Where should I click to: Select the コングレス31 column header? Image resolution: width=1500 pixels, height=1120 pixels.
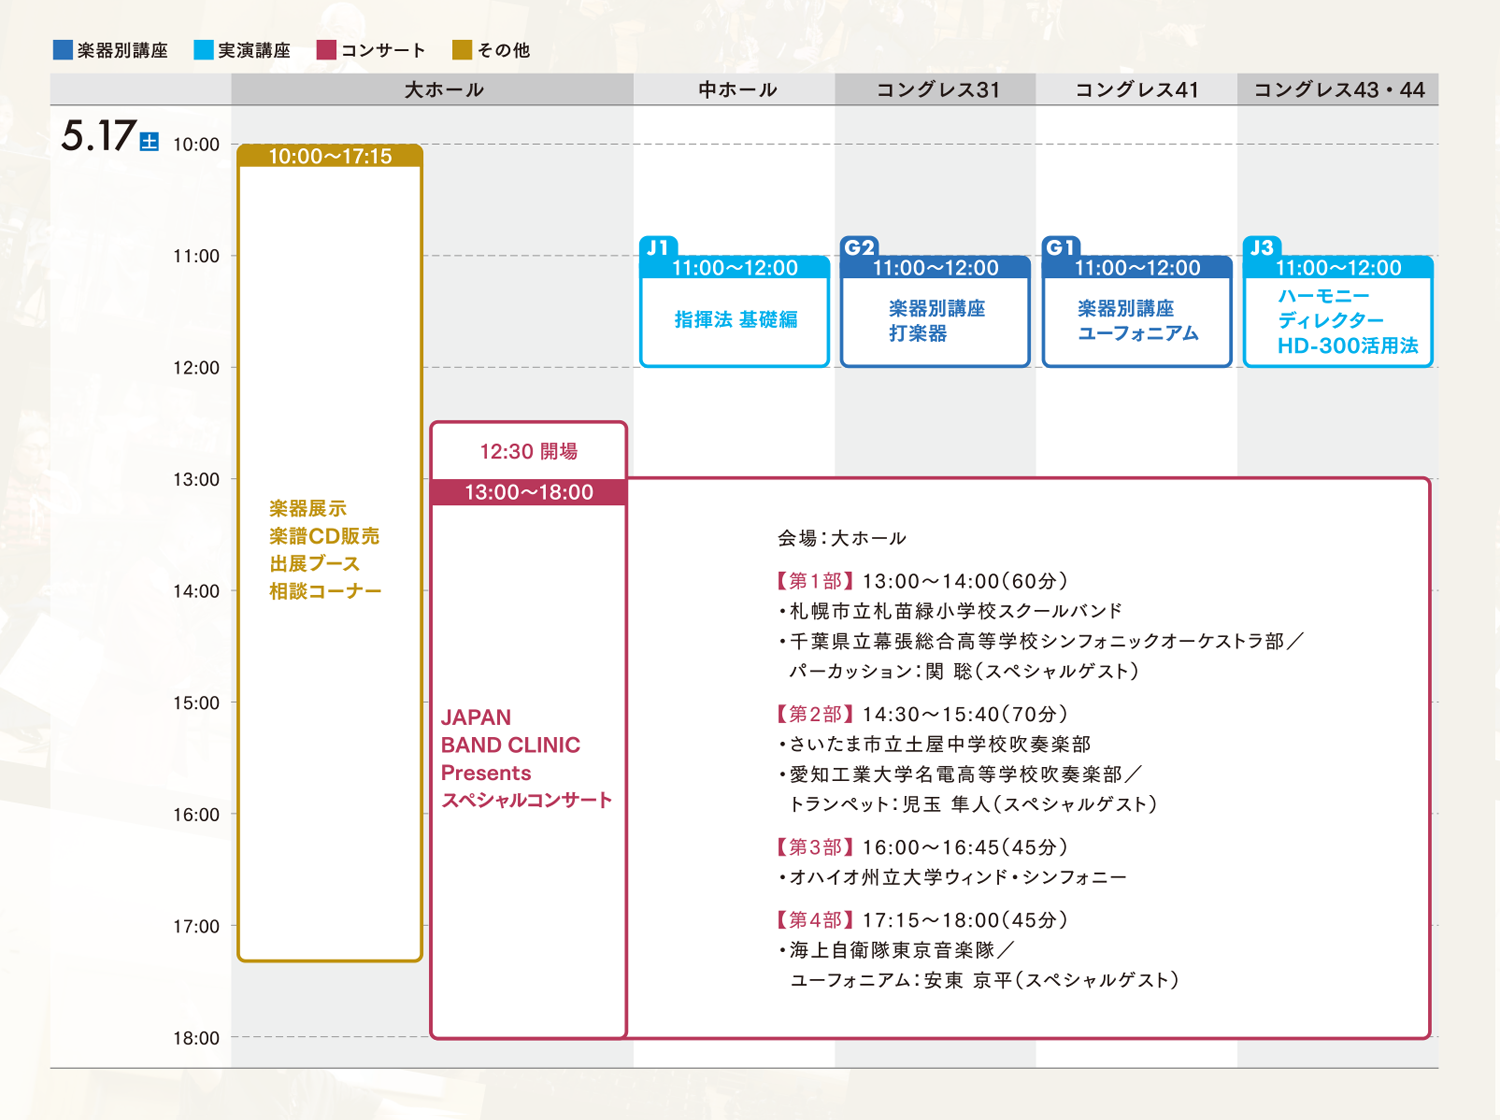click(x=937, y=90)
